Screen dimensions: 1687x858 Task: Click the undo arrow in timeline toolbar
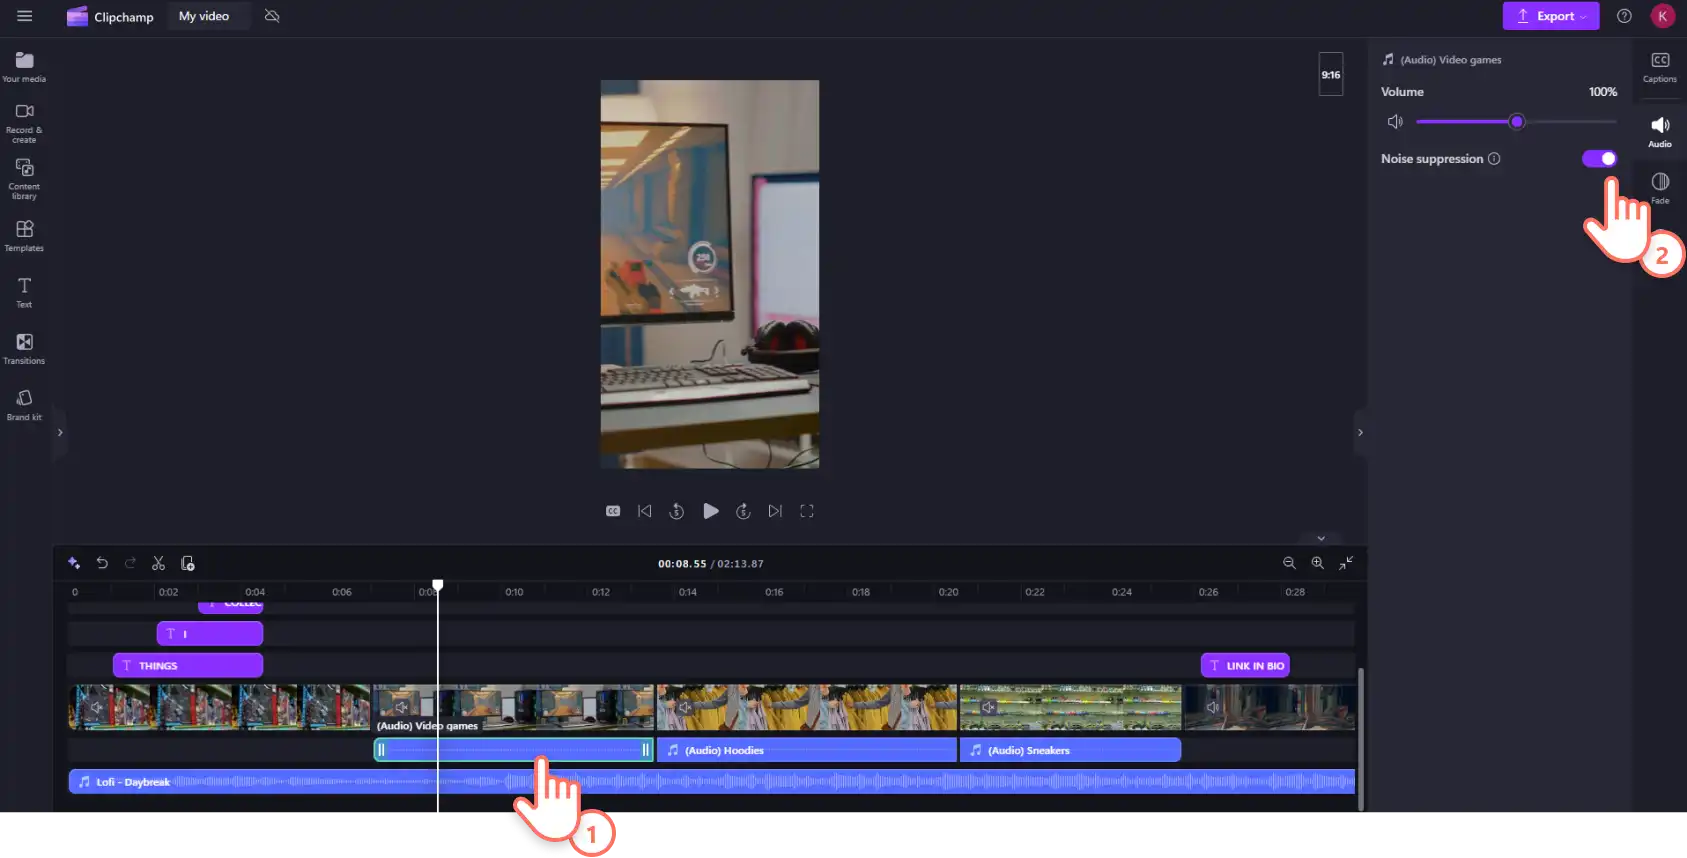[102, 564]
